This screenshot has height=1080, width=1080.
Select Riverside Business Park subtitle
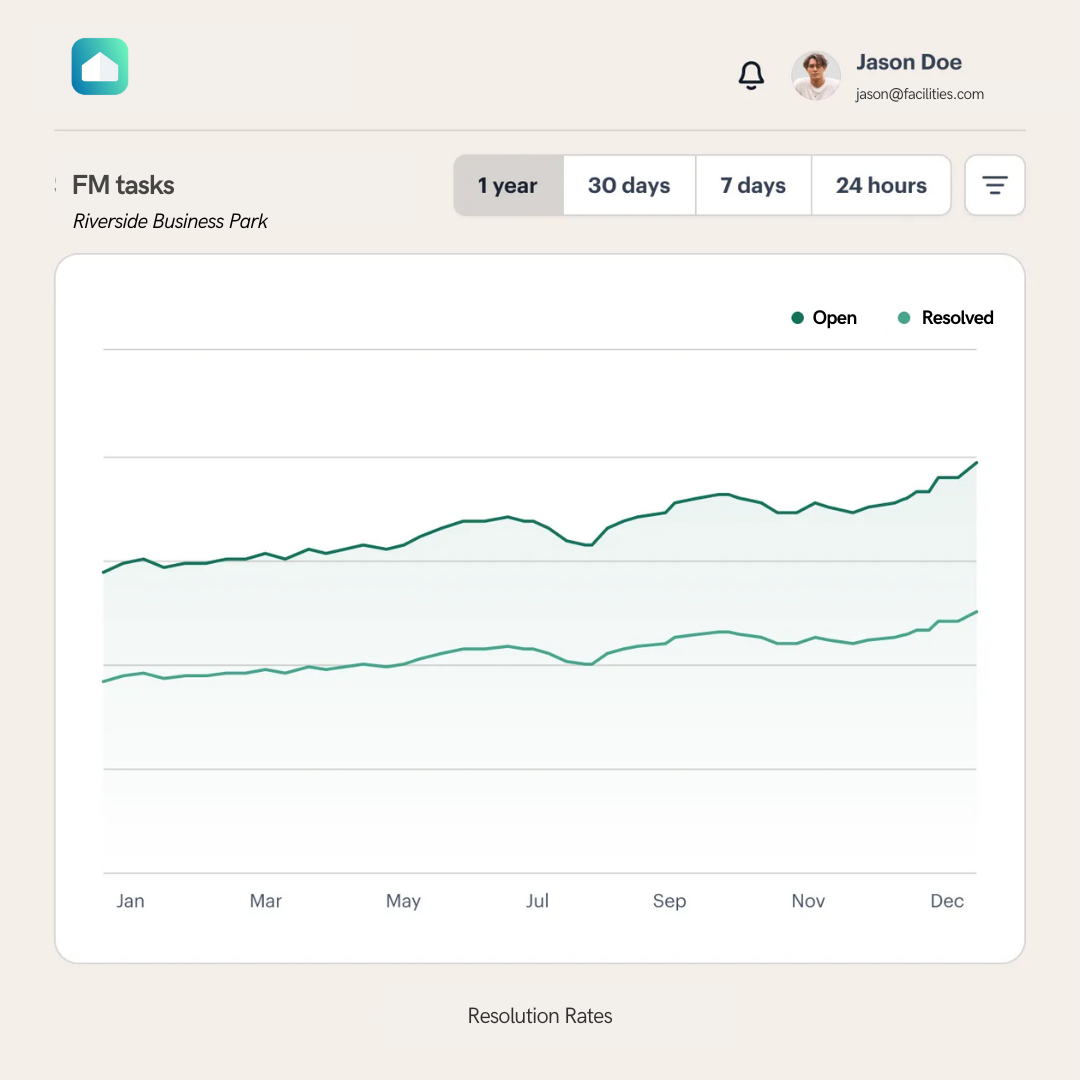click(170, 221)
